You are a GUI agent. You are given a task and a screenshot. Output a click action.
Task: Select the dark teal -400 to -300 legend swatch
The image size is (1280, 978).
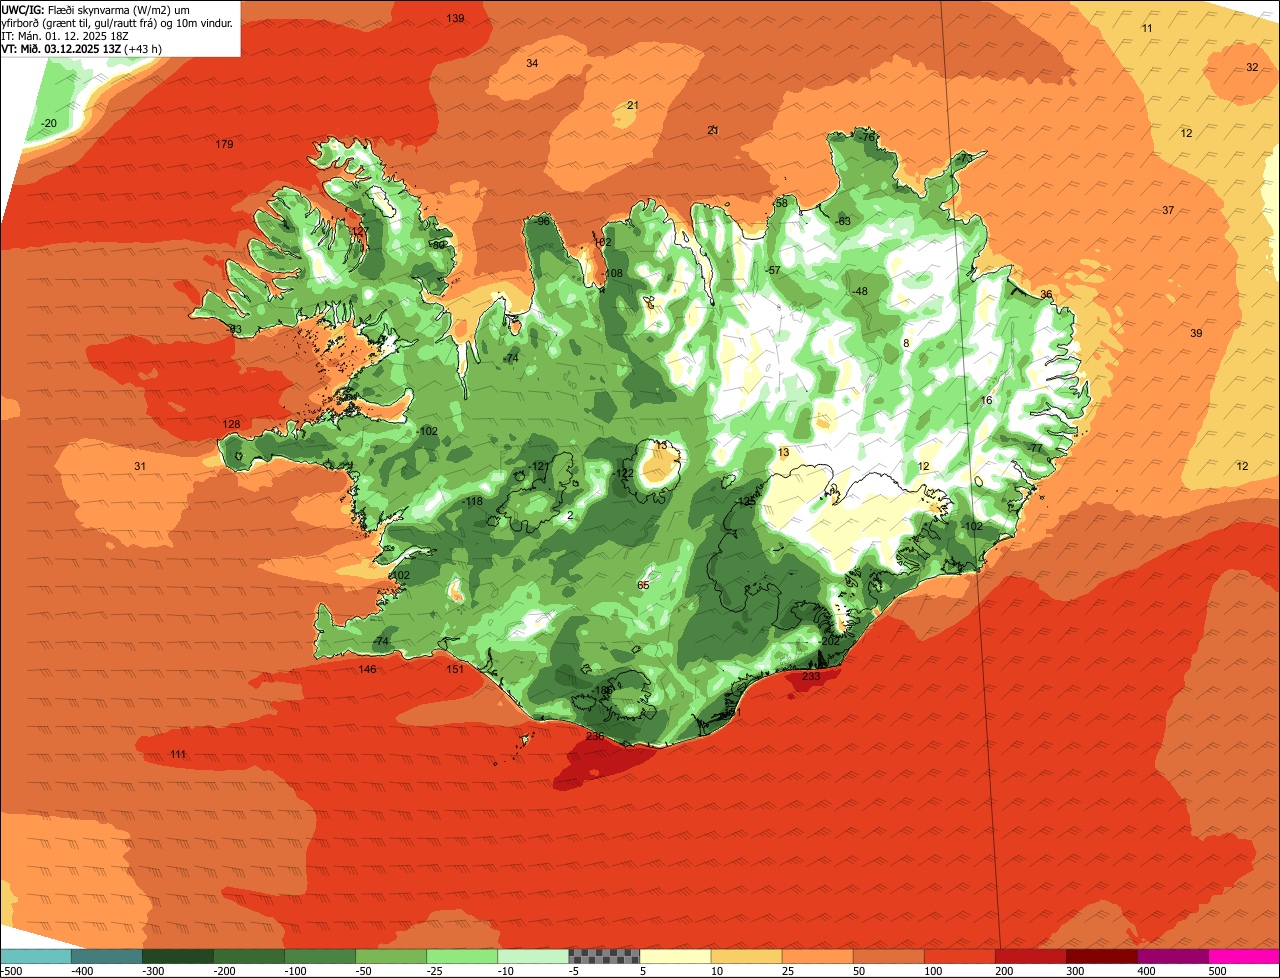[x=107, y=956]
